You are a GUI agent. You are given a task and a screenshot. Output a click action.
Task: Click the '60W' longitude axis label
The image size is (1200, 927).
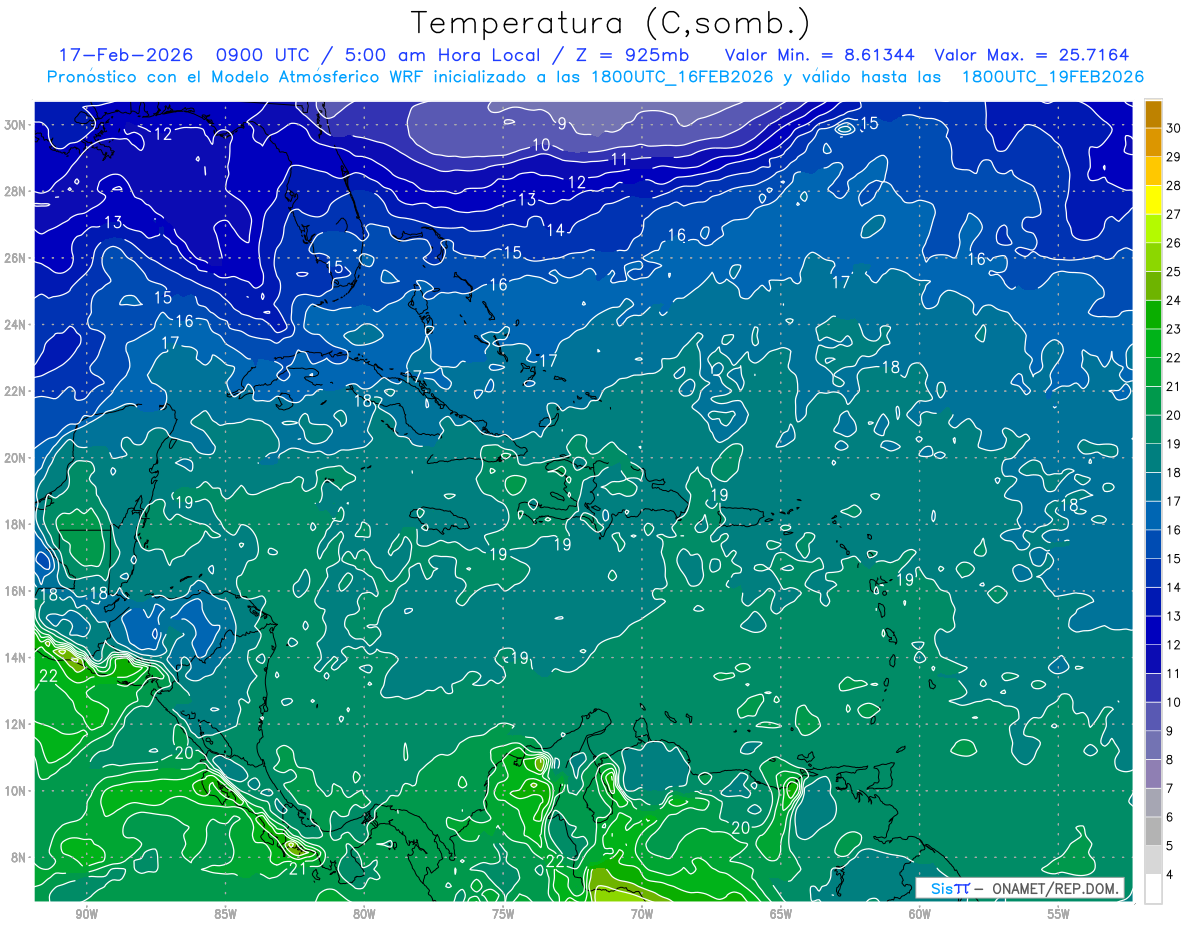tap(920, 914)
